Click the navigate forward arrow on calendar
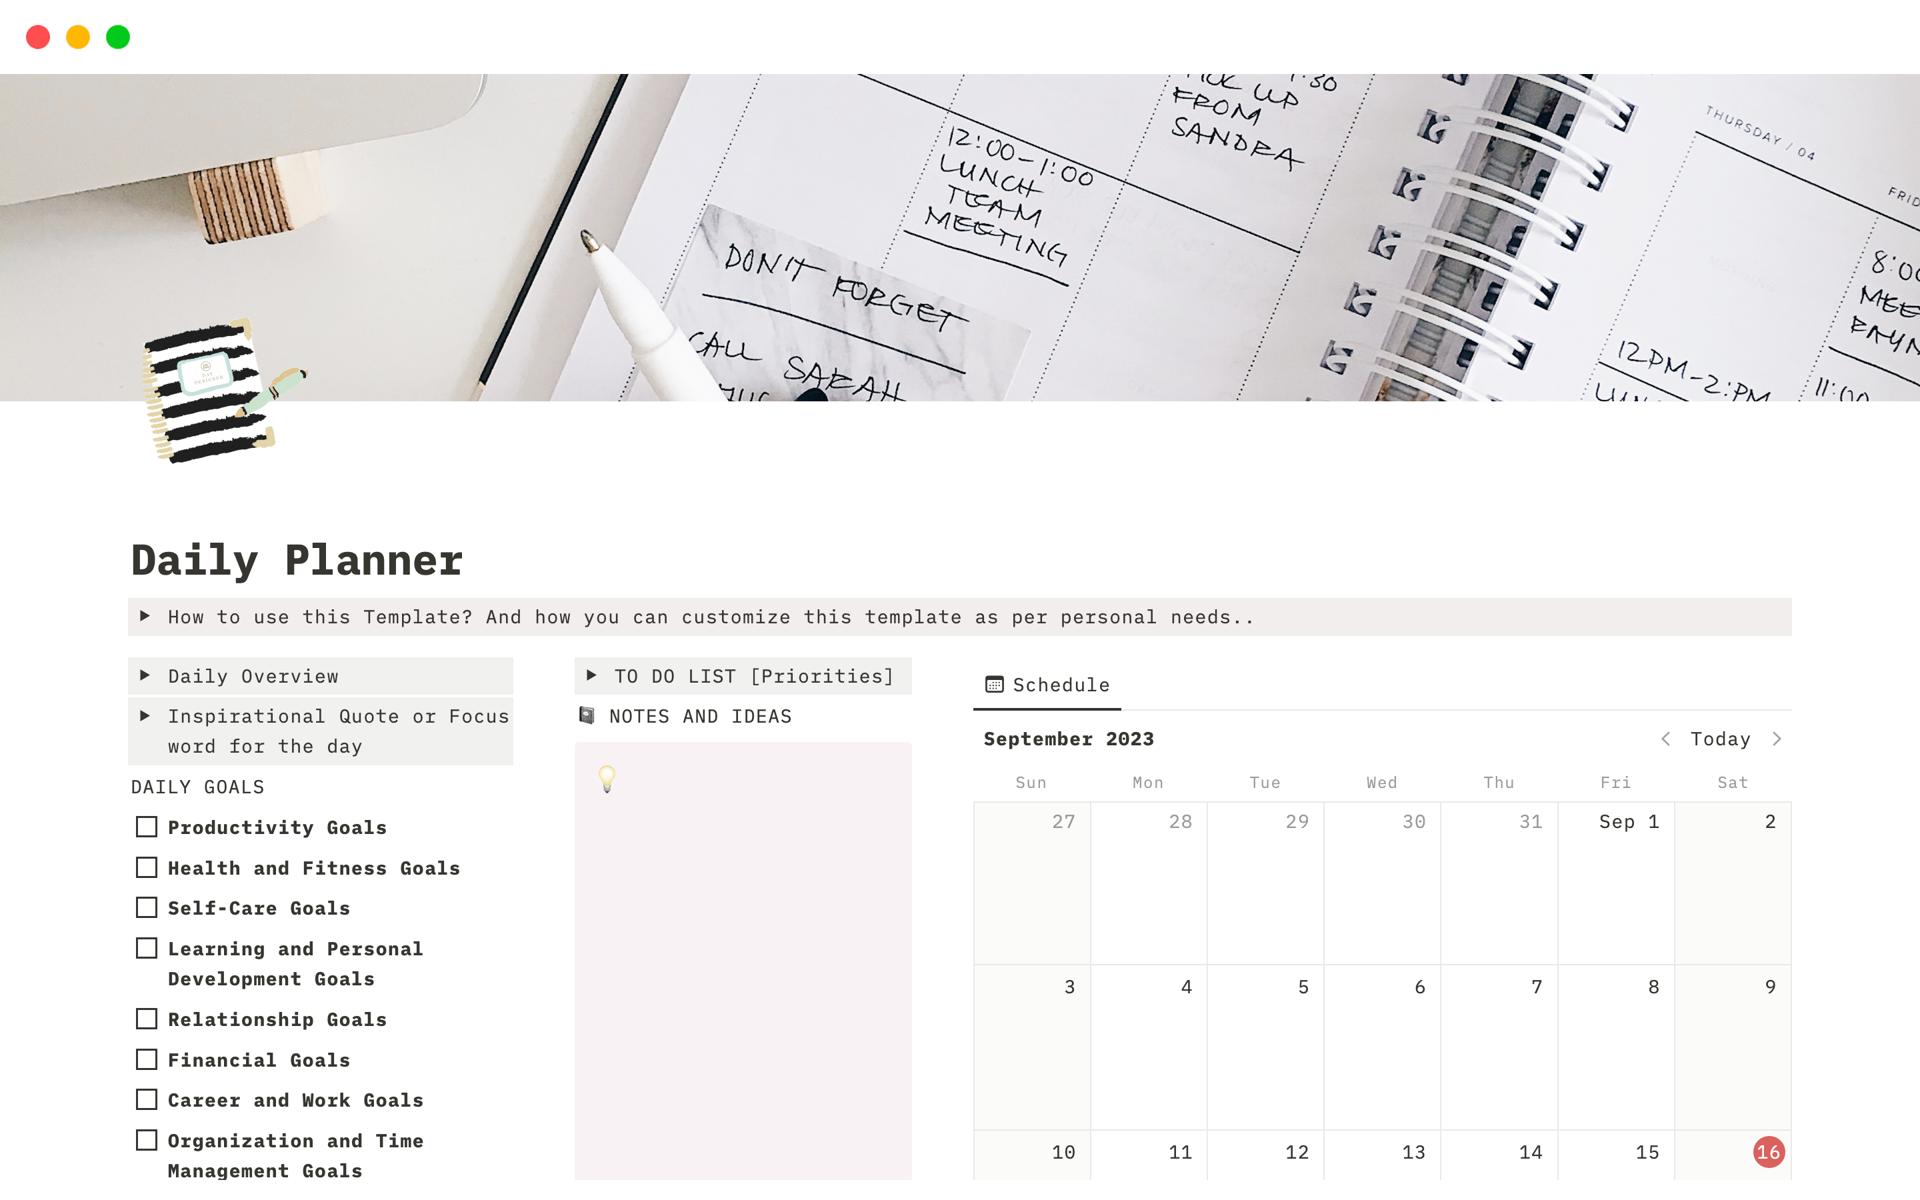 [1778, 738]
